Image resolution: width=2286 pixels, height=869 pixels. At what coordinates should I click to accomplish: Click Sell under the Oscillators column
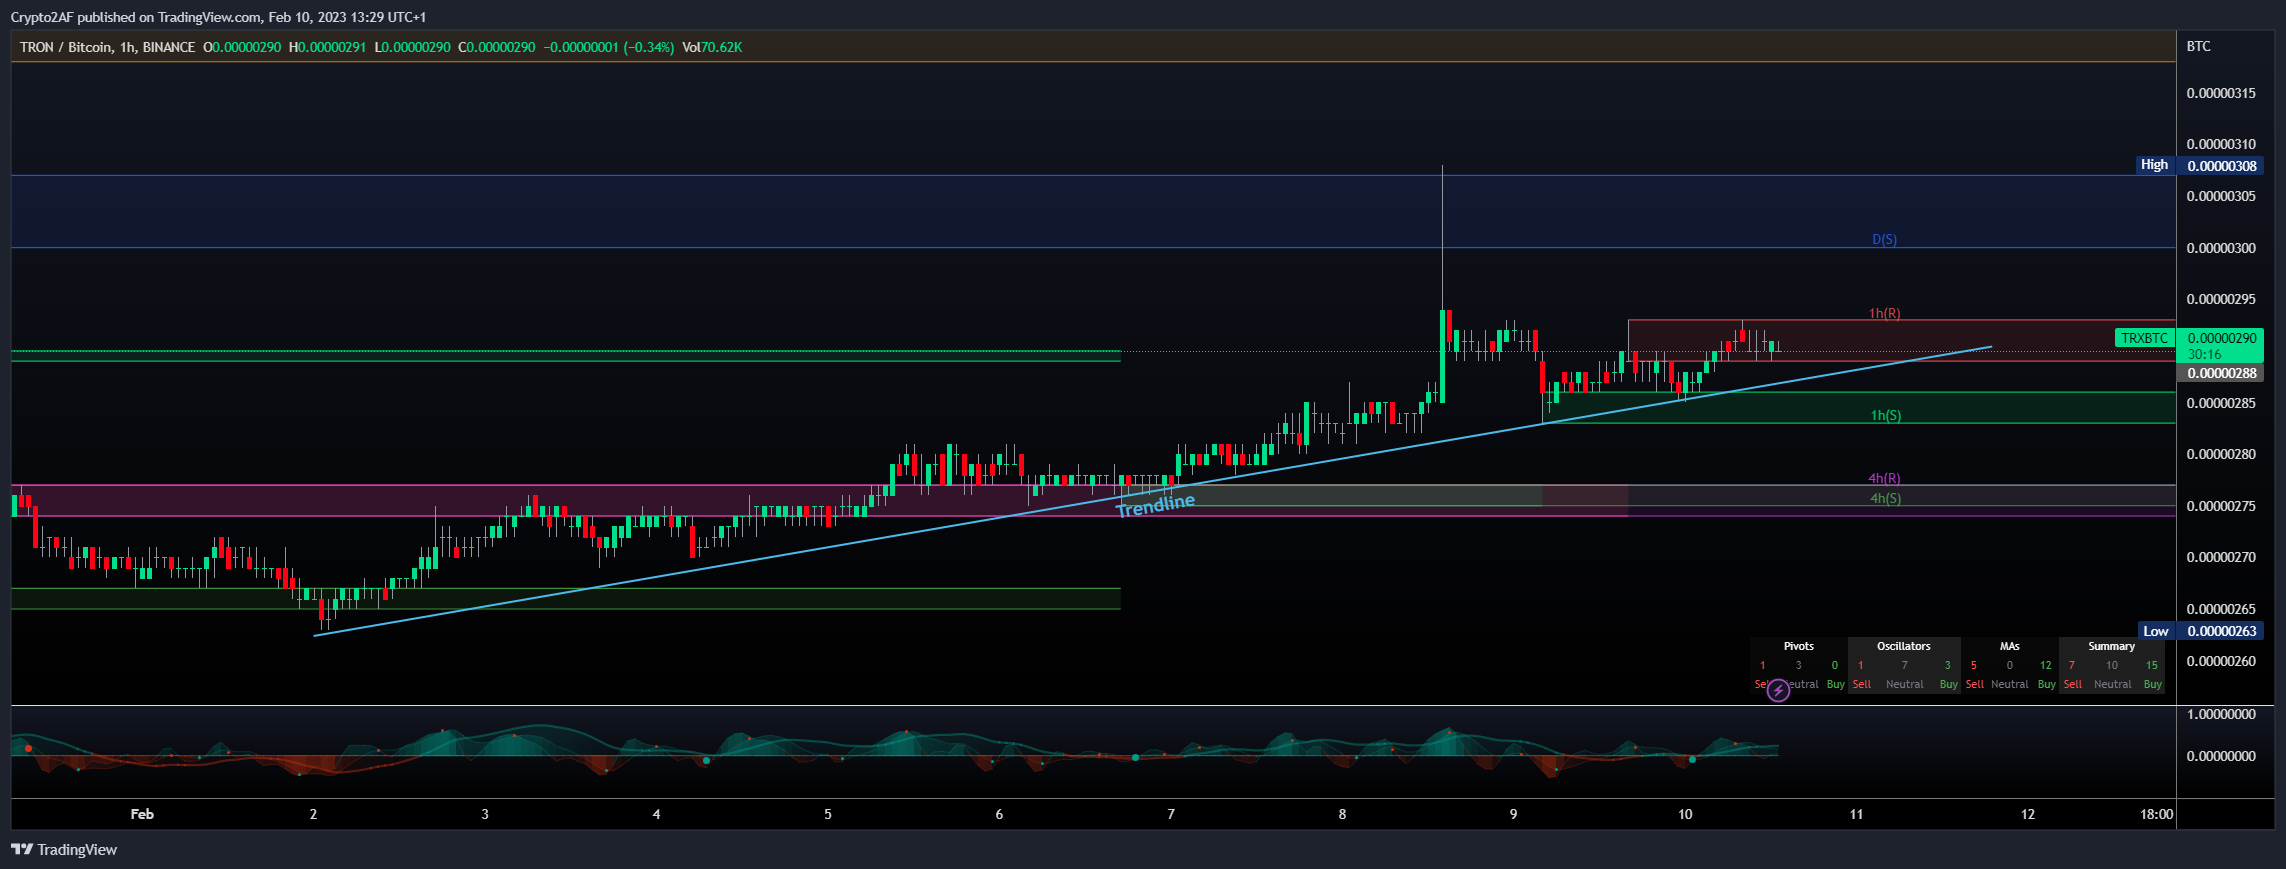tap(1861, 684)
